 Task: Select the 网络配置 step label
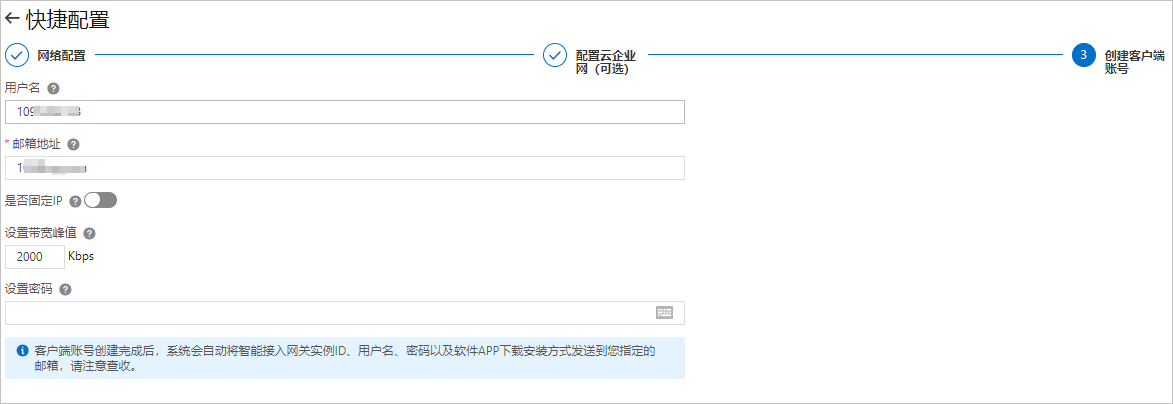(61, 55)
